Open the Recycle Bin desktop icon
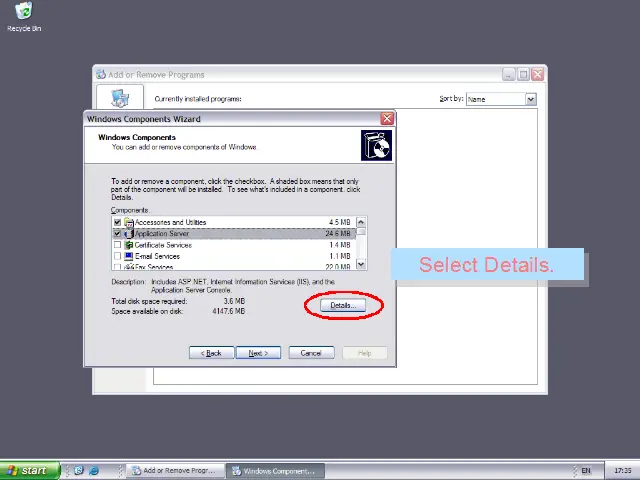 point(24,17)
